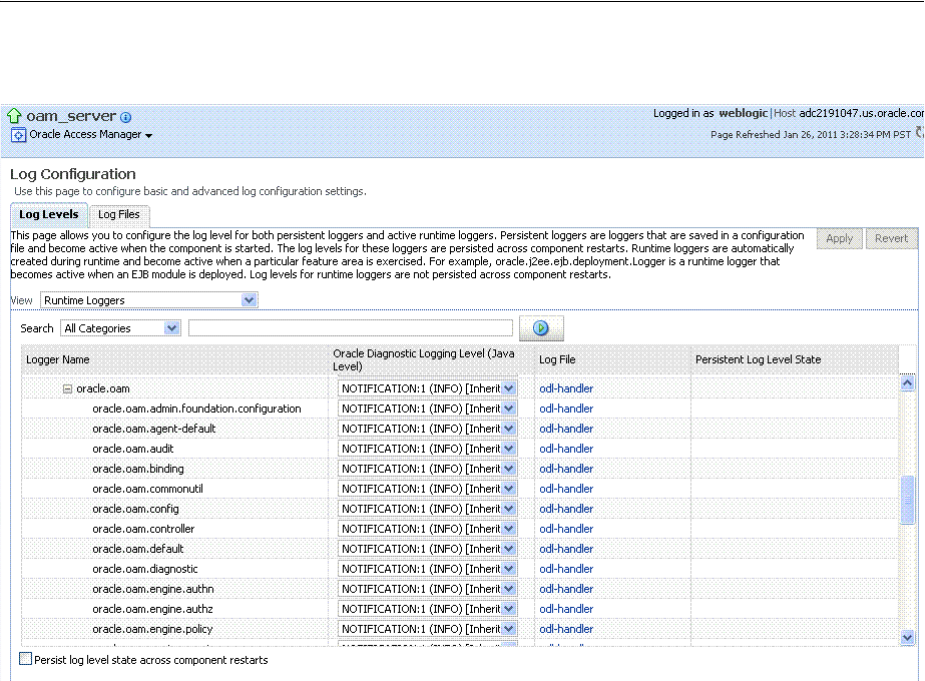This screenshot has height=681, width=925.
Task: Click the green search go button
Action: pyautogui.click(x=541, y=328)
